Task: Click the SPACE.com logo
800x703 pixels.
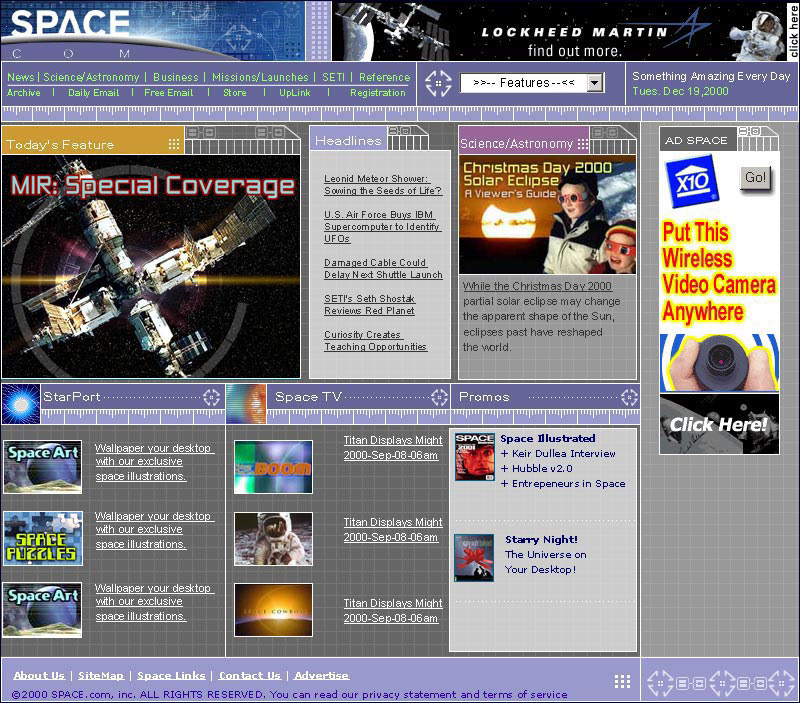Action: [x=70, y=32]
